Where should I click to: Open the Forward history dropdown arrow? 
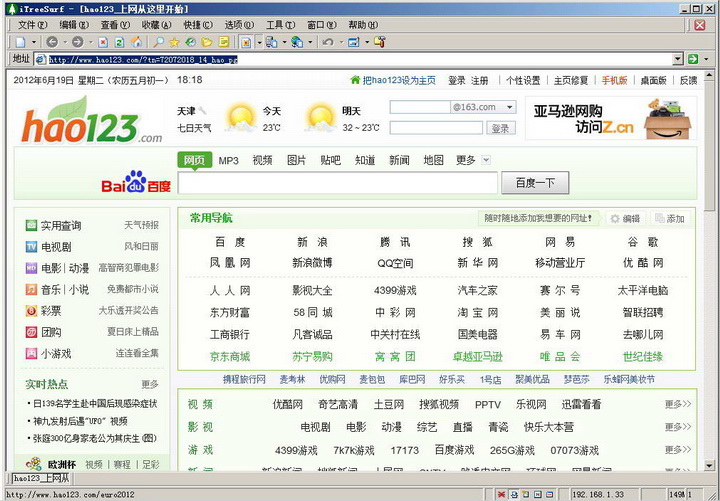(90, 42)
